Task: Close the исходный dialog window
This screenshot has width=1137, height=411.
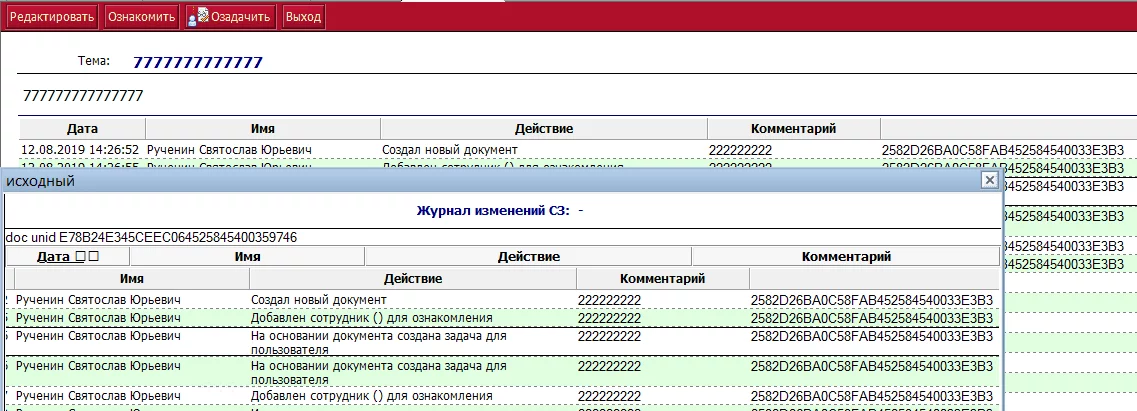Action: pos(989,180)
